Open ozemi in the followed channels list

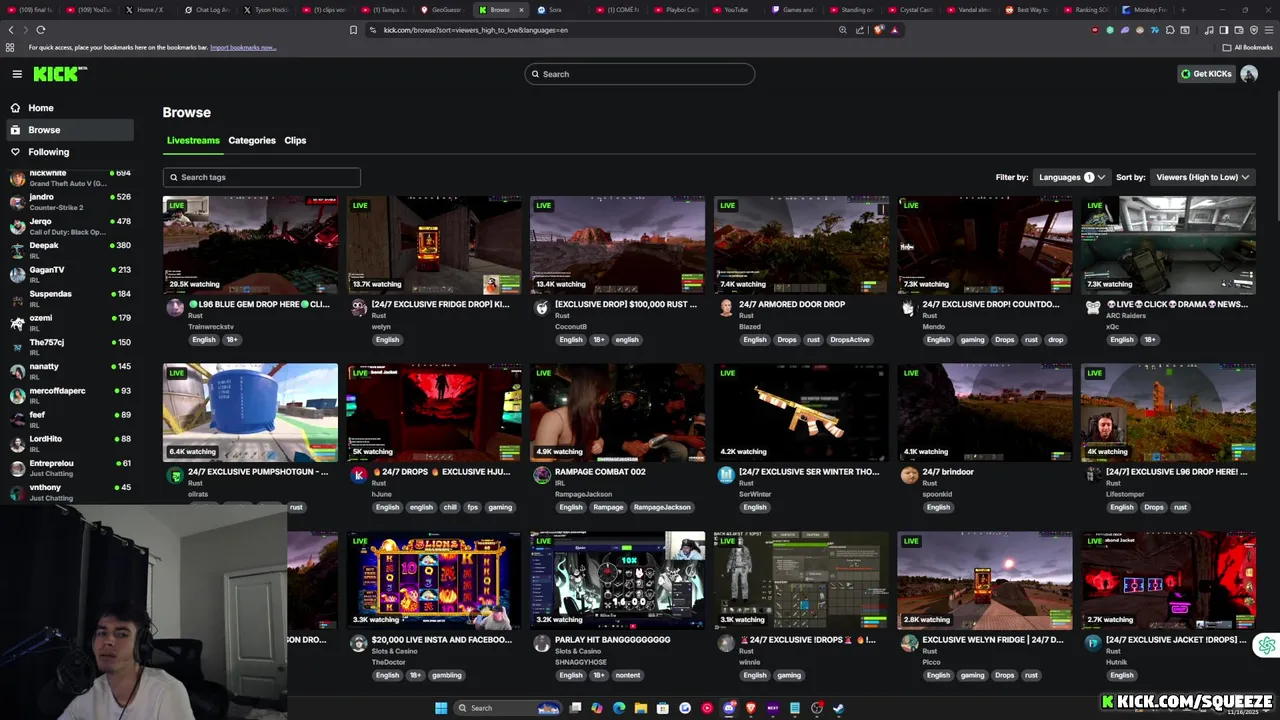tap(70, 322)
